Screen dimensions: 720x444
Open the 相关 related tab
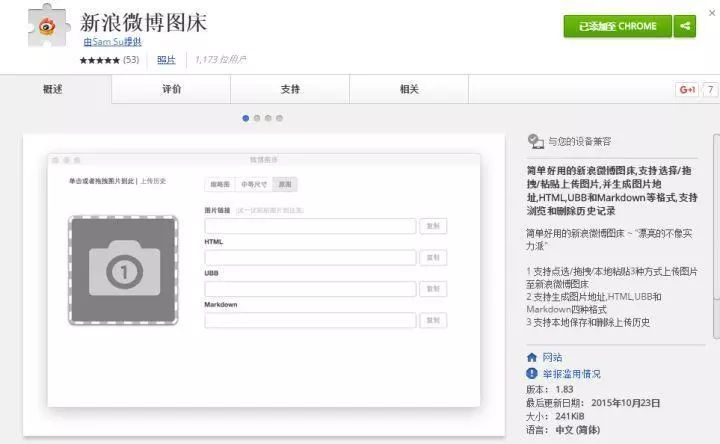pyautogui.click(x=409, y=89)
